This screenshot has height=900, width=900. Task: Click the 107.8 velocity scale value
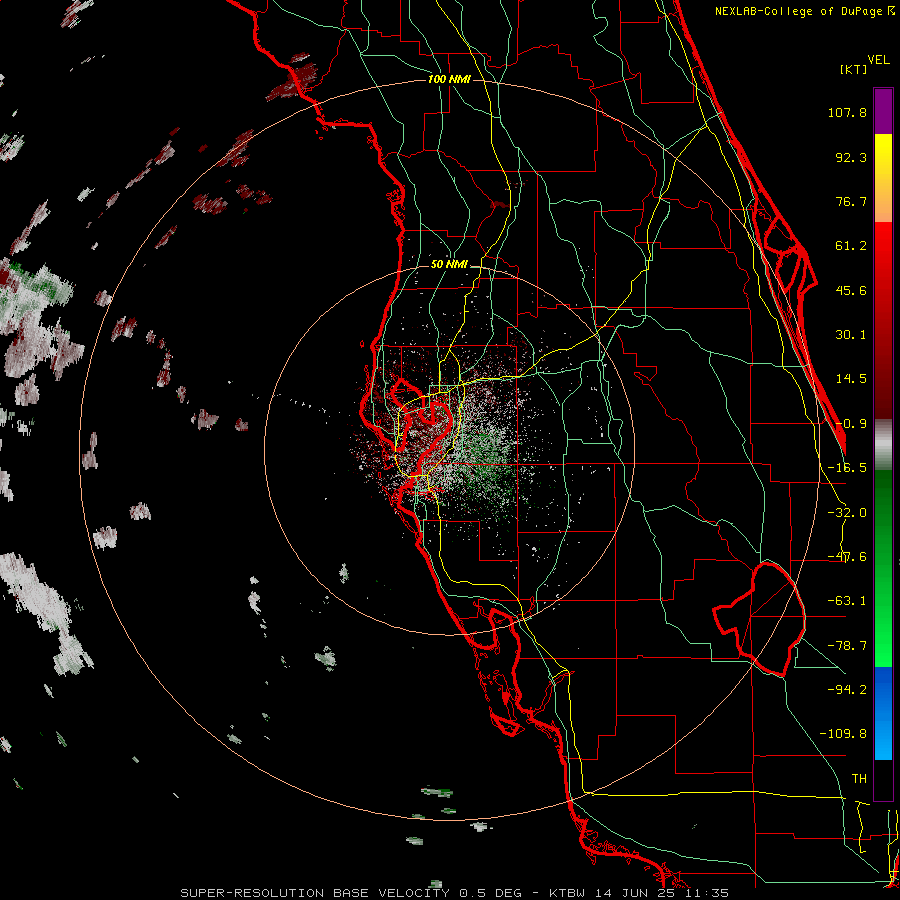[x=847, y=112]
